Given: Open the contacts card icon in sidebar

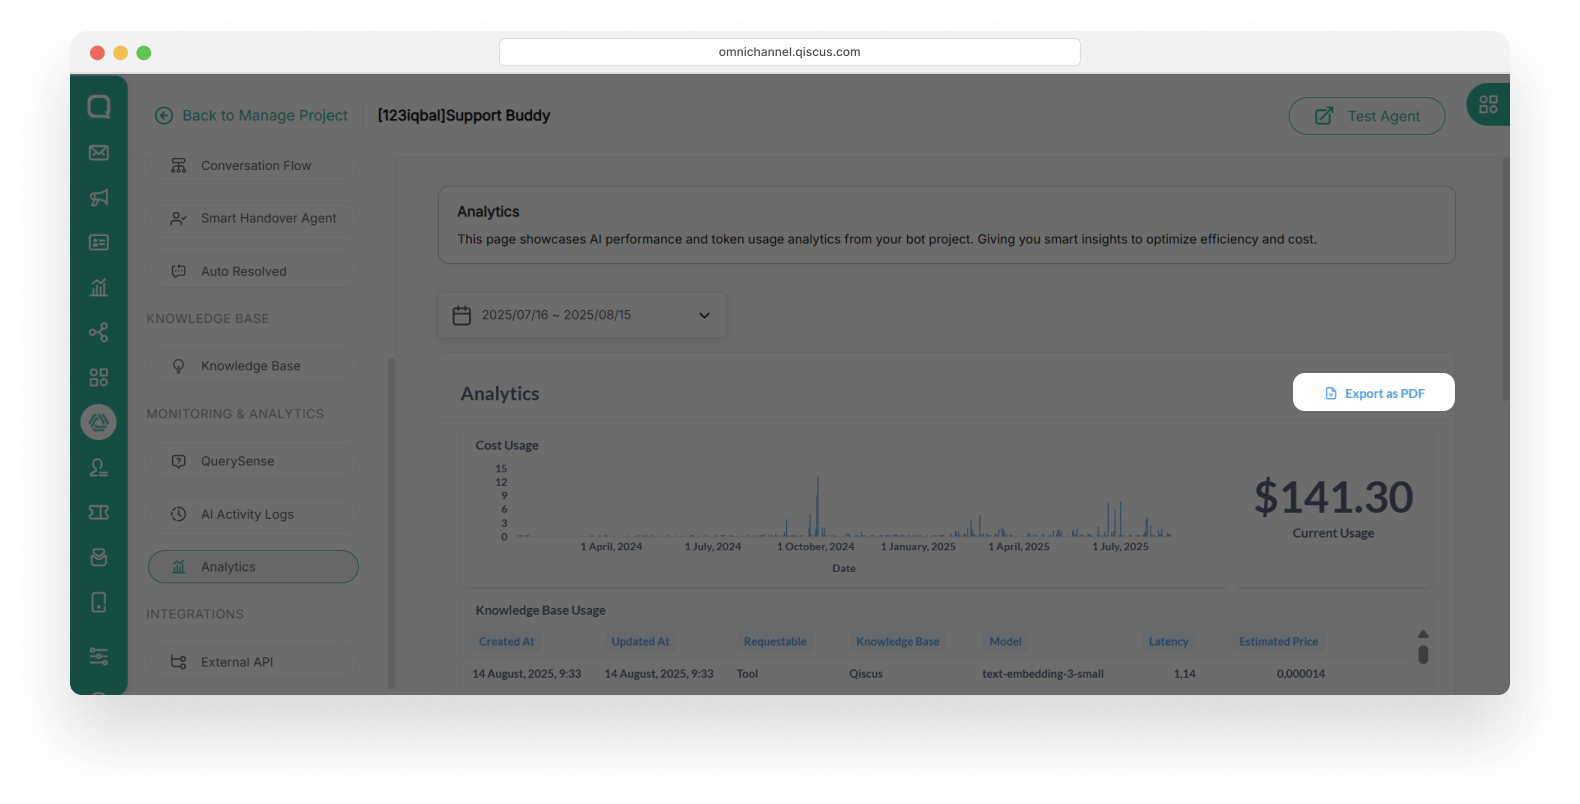Looking at the screenshot, I should tap(99, 243).
